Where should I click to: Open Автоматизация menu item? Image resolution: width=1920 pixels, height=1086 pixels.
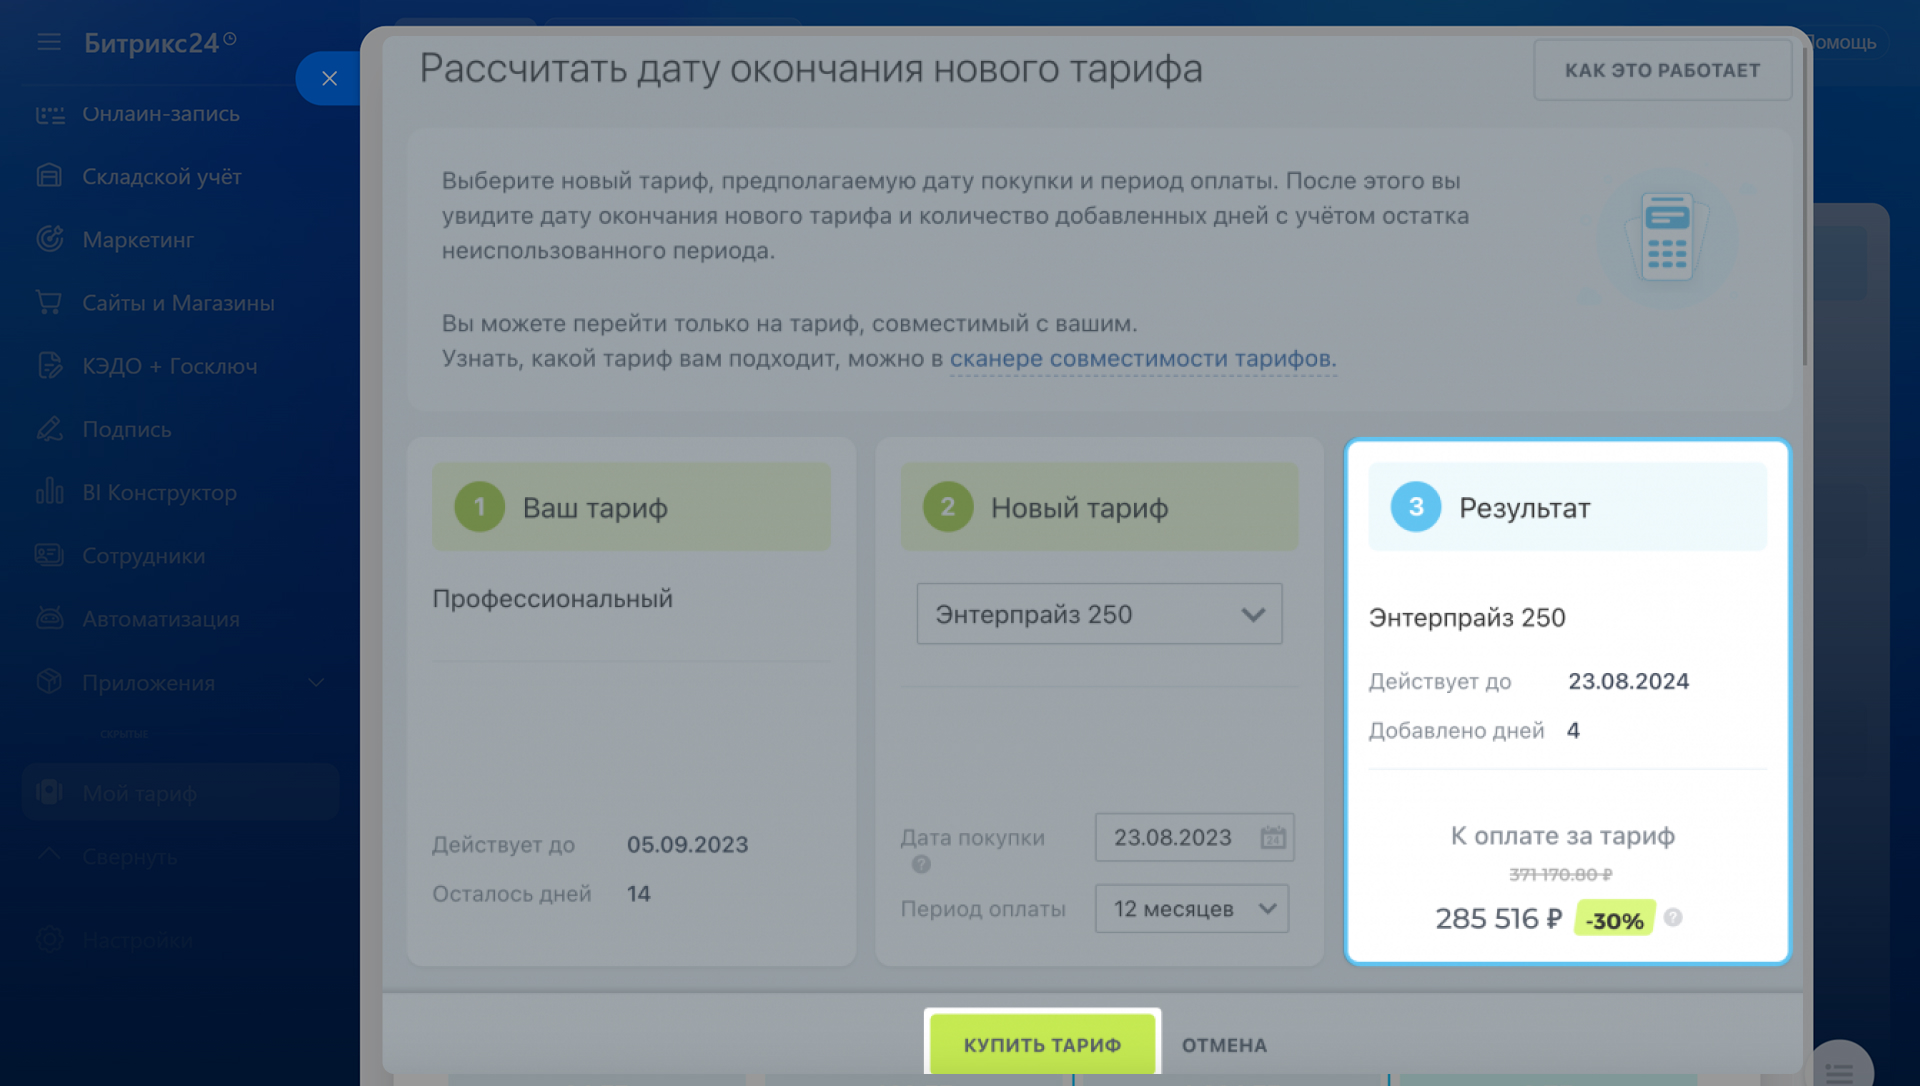[x=161, y=618]
